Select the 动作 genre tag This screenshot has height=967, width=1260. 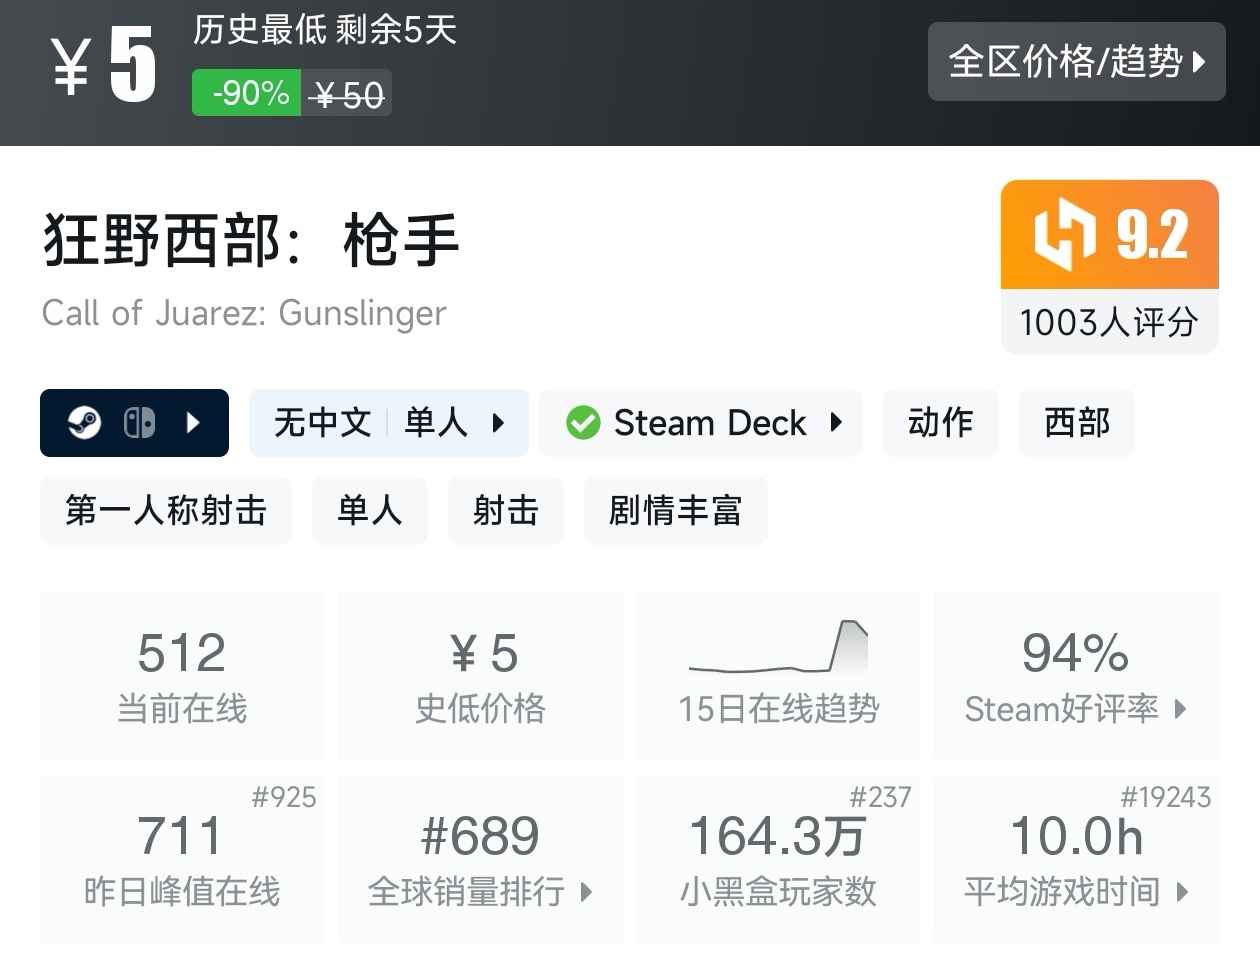coord(940,423)
